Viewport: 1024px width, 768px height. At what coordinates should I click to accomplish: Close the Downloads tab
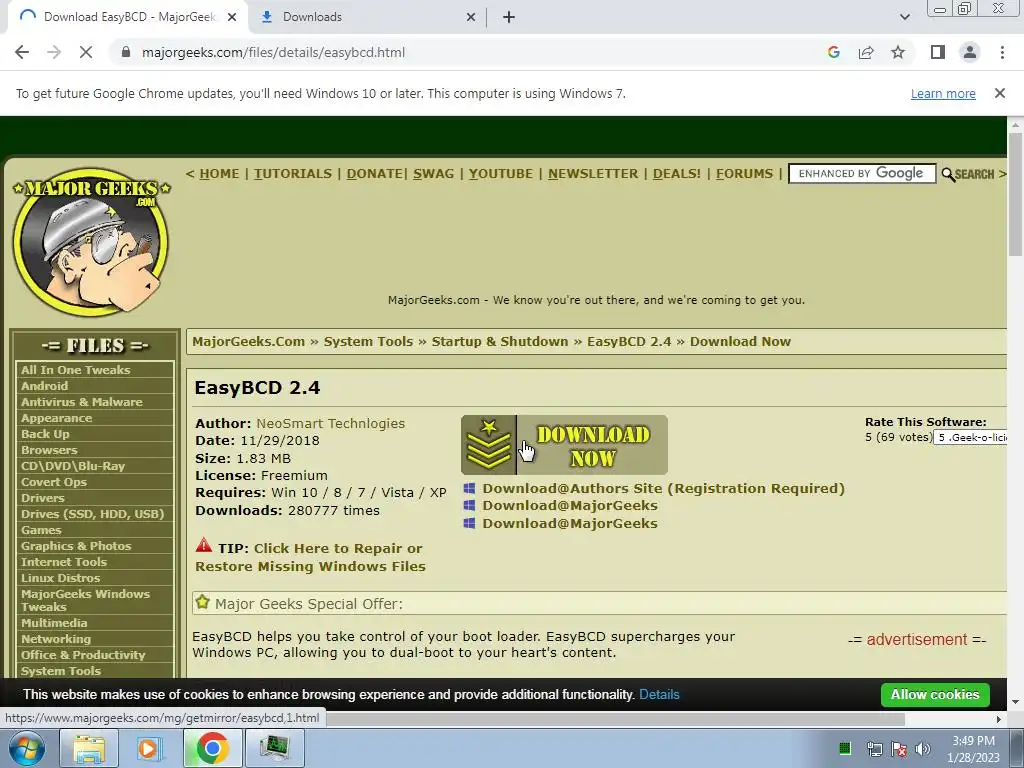(x=470, y=17)
